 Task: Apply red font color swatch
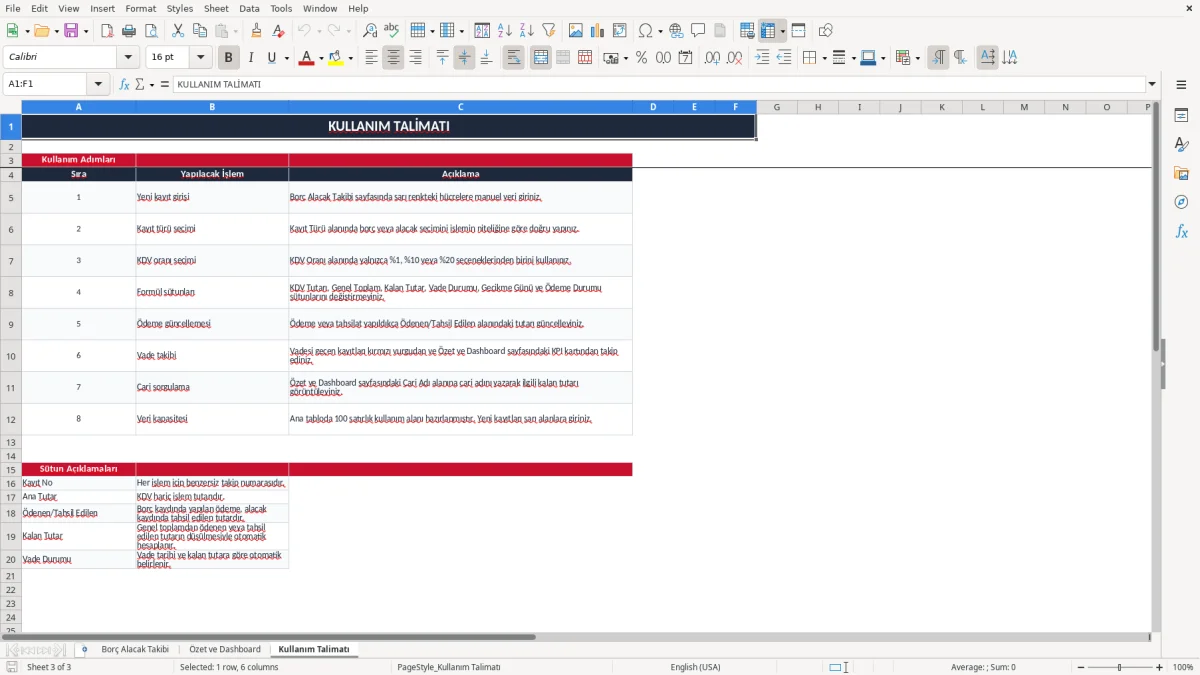tap(305, 58)
